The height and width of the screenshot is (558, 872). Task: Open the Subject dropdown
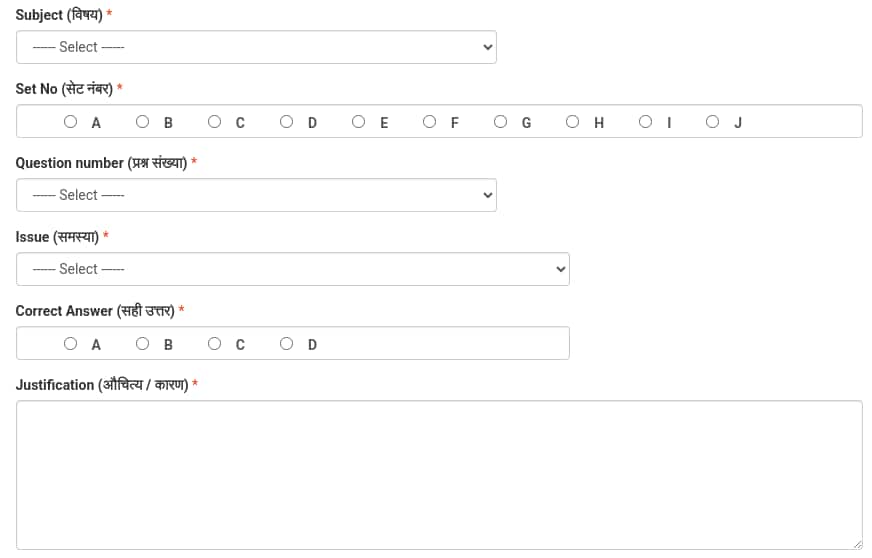(256, 47)
